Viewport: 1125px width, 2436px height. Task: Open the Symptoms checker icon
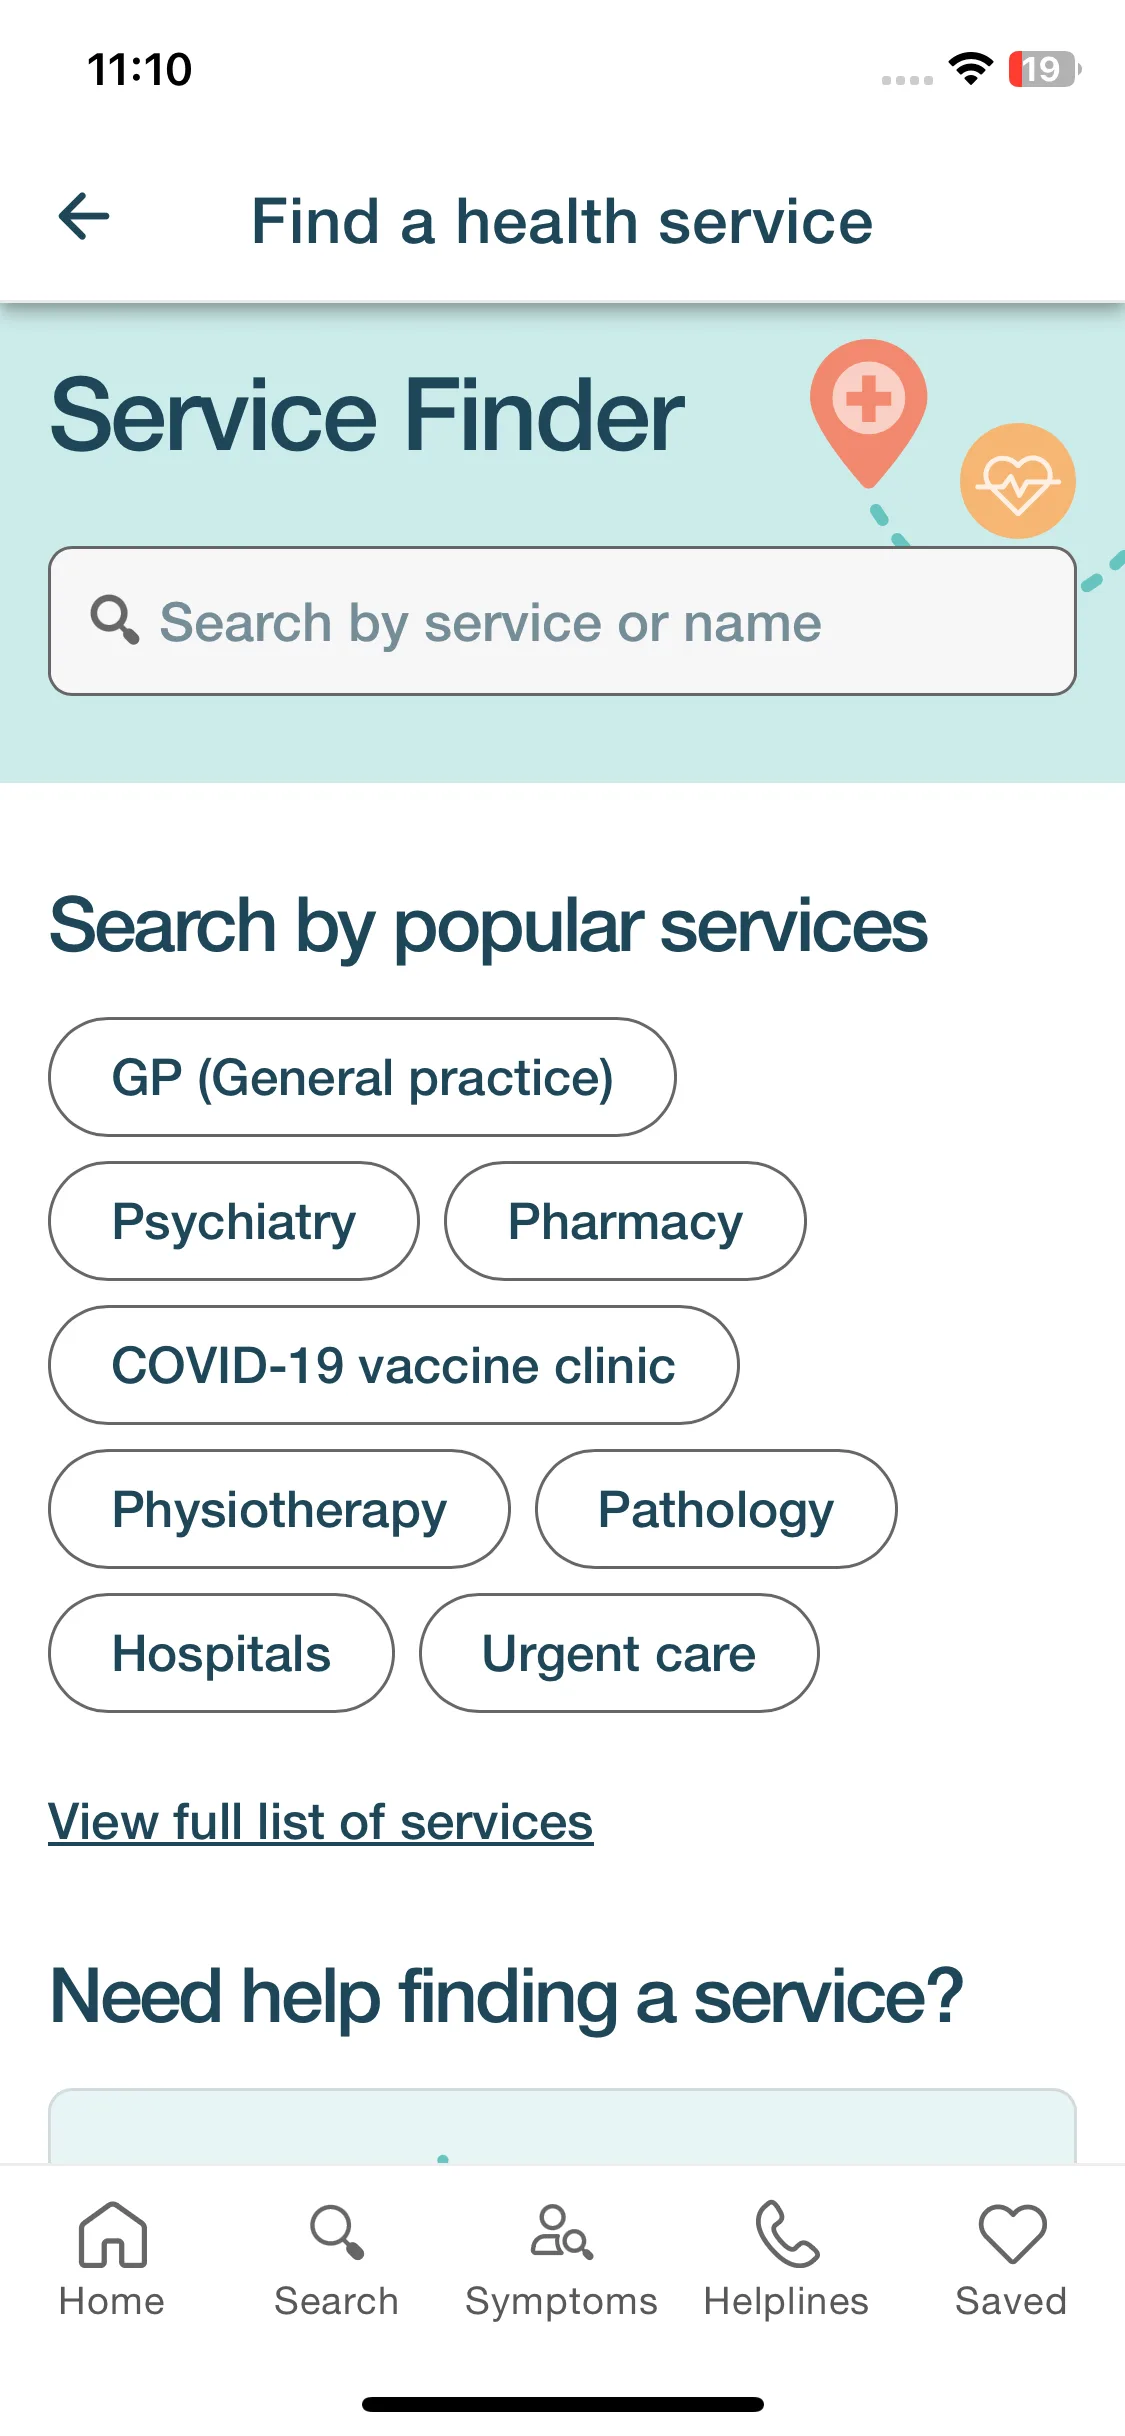[x=561, y=2232]
